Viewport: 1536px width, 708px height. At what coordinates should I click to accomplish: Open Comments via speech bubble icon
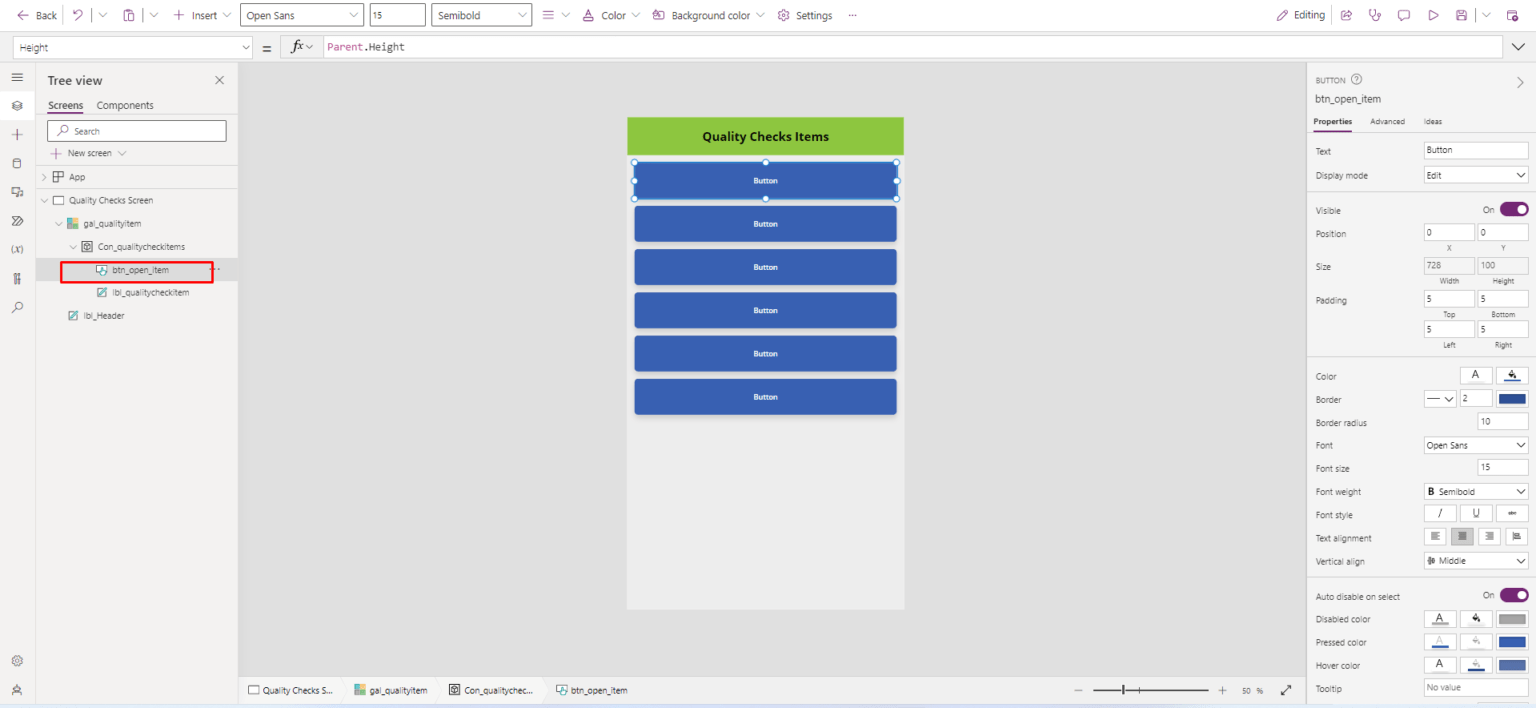coord(1404,15)
